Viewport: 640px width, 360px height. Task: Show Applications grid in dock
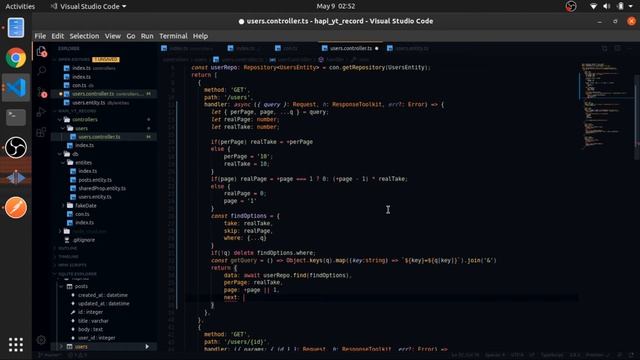(16, 345)
